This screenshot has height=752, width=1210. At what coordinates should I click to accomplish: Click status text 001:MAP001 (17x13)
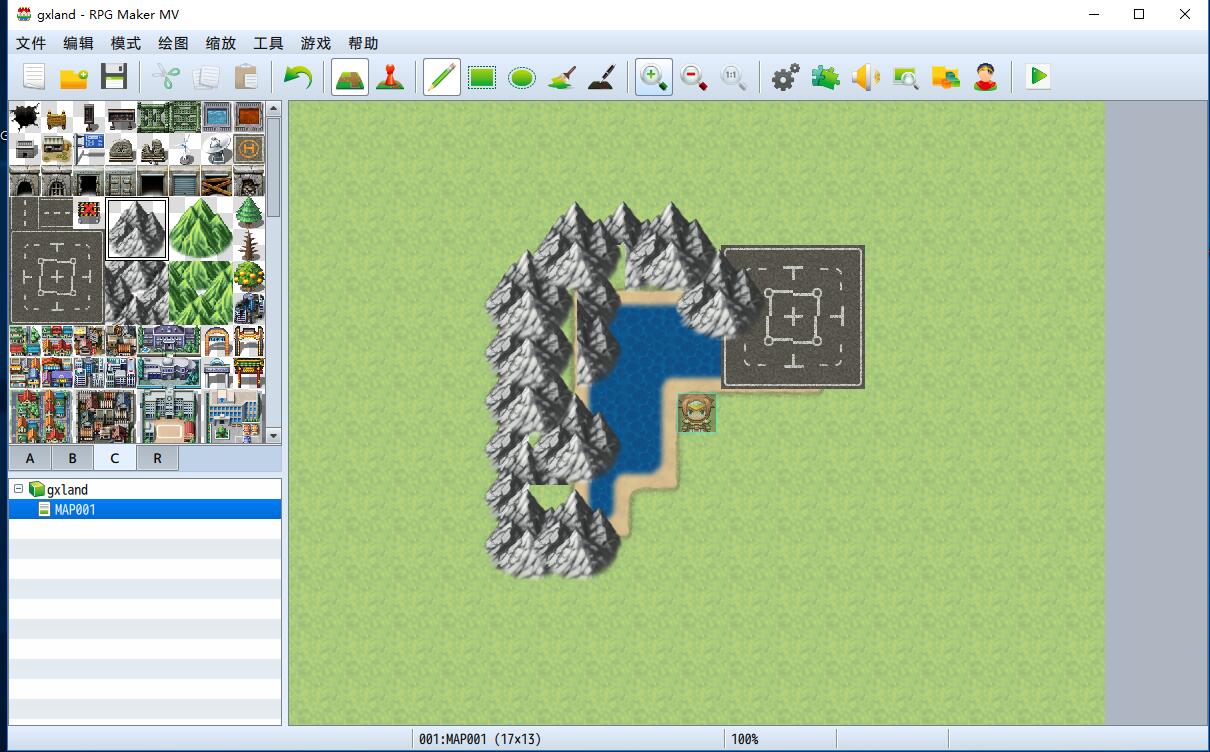tap(480, 739)
